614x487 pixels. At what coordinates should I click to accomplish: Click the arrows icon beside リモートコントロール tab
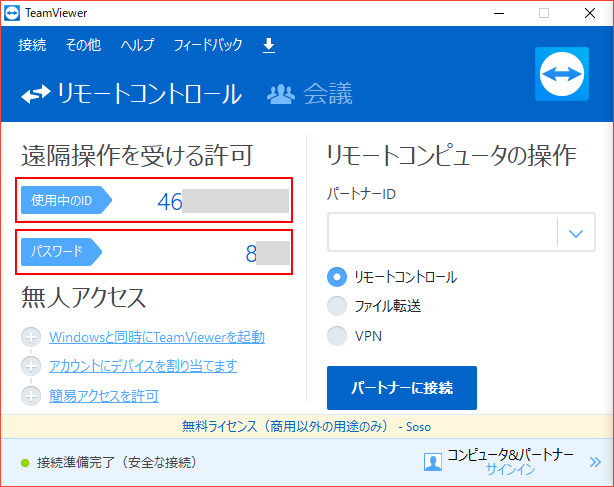[36, 94]
